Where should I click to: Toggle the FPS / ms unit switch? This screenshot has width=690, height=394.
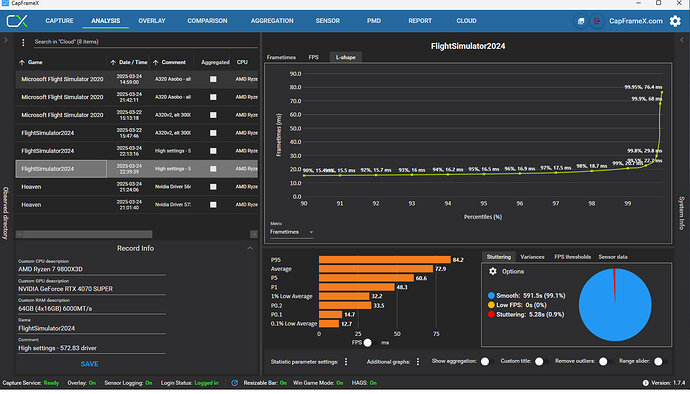coord(369,342)
